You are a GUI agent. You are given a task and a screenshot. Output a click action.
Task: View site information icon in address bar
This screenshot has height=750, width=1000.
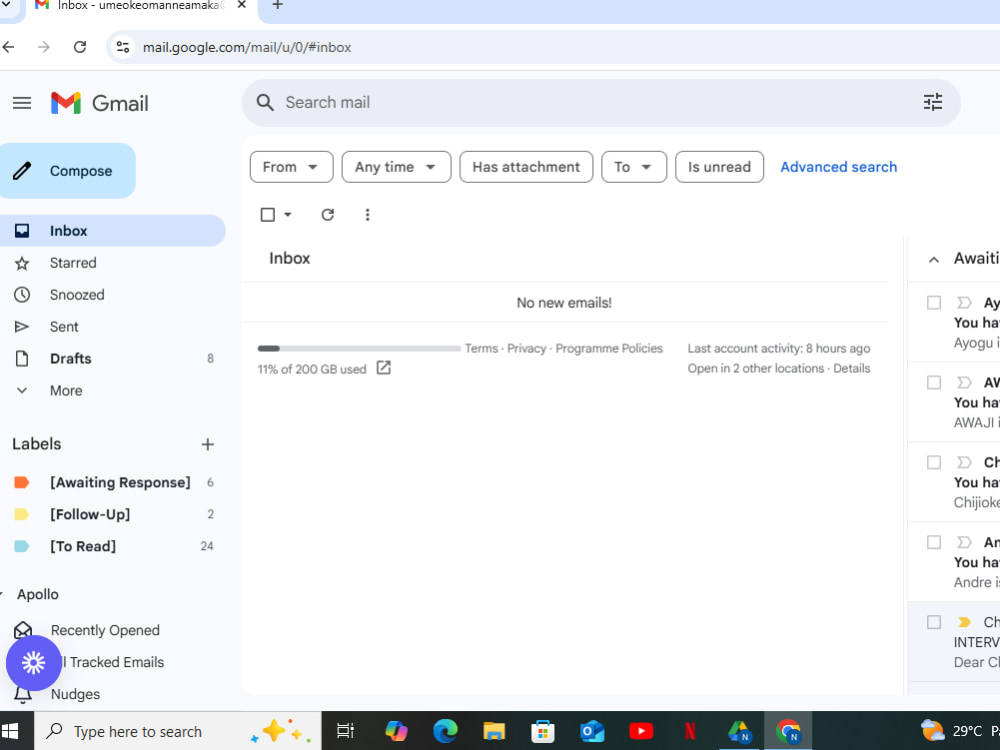(x=122, y=47)
